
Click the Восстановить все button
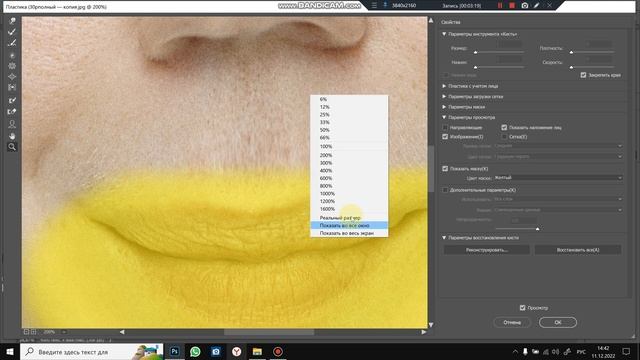578,250
